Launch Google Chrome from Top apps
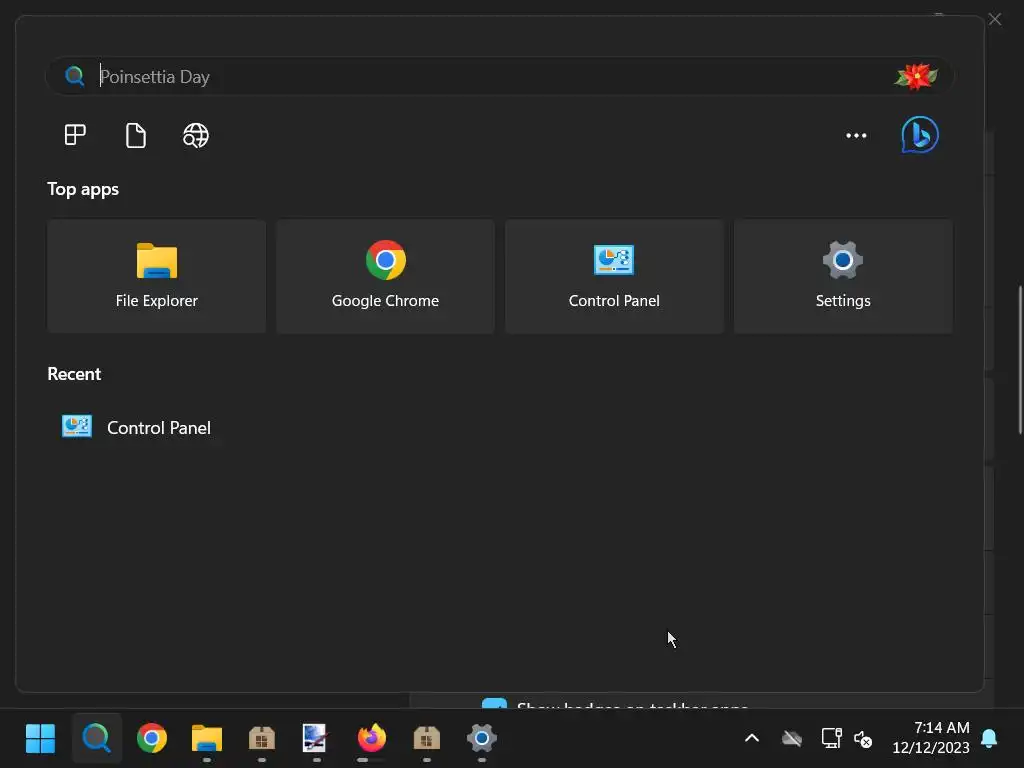1024x768 pixels. coord(385,276)
